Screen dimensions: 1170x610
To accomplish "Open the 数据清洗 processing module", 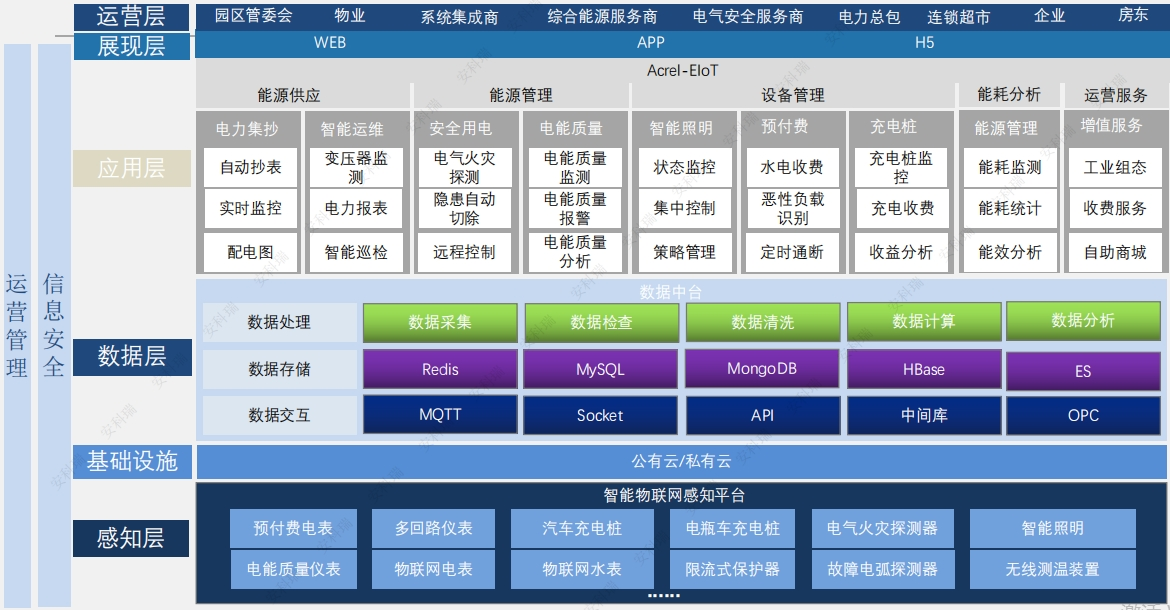I will pos(761,322).
